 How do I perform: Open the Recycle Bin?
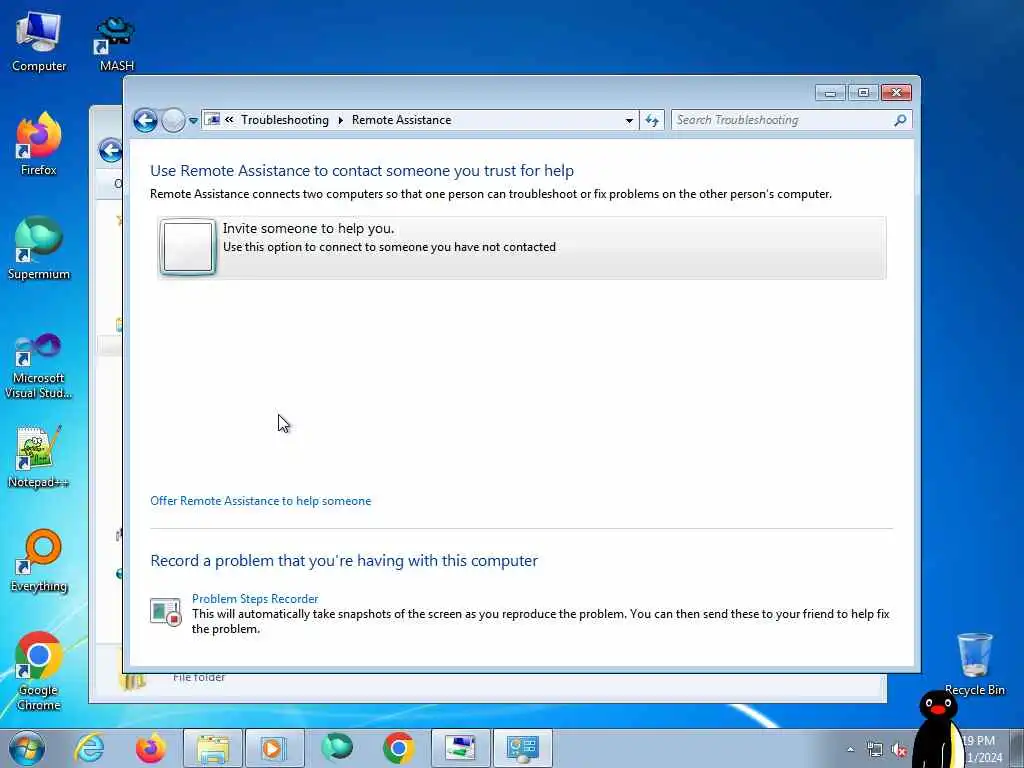(x=974, y=664)
